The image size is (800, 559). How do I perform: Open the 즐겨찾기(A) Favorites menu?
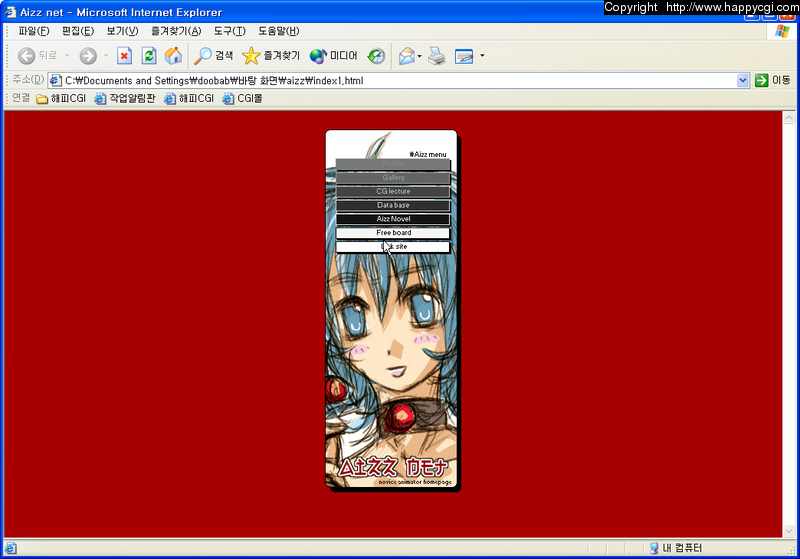coord(176,31)
